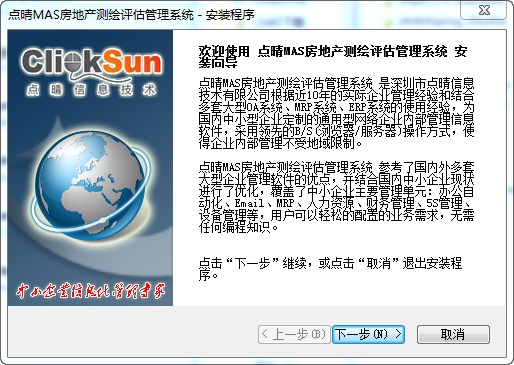Click the 下一步(N) next button

pyautogui.click(x=368, y=334)
